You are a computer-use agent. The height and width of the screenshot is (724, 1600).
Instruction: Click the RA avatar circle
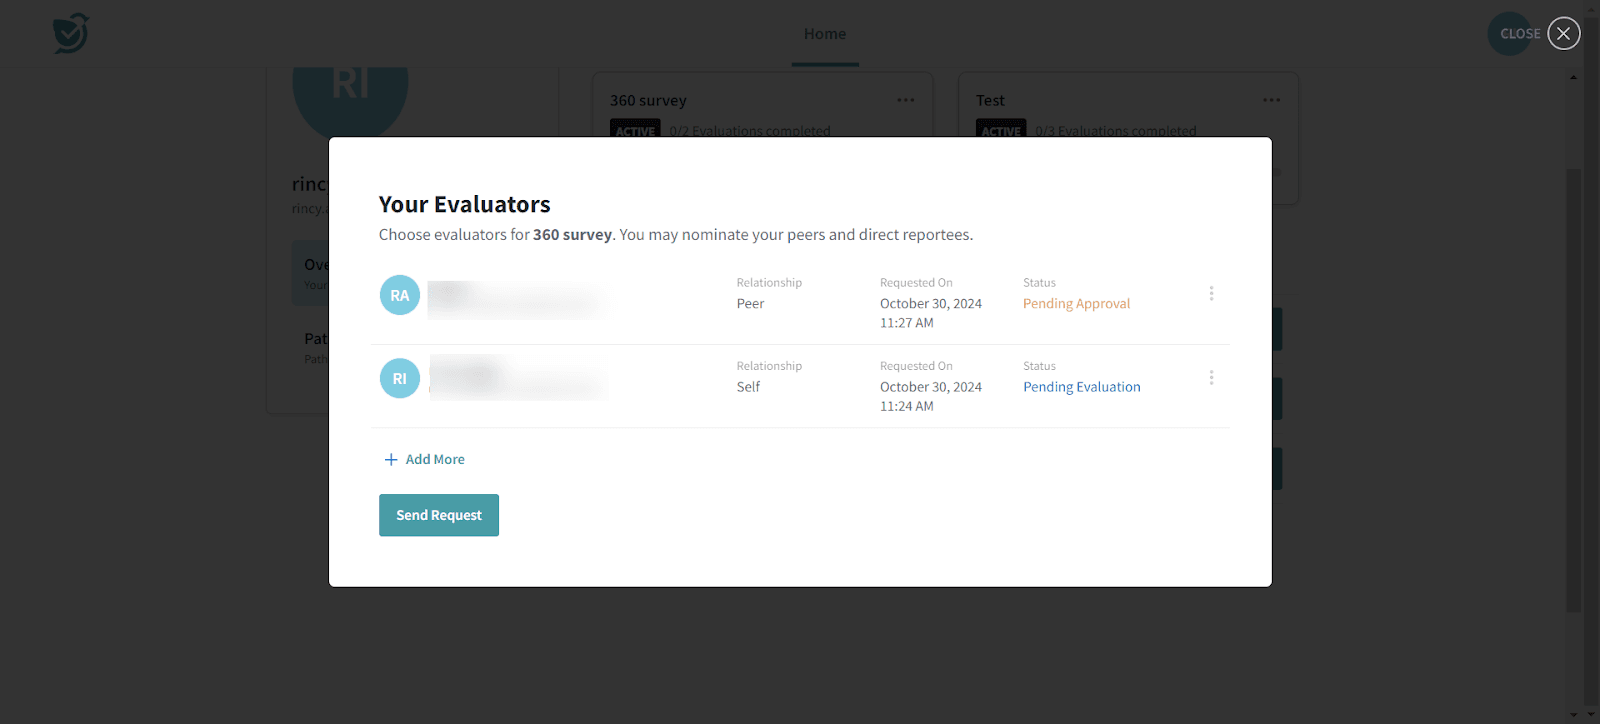399,295
